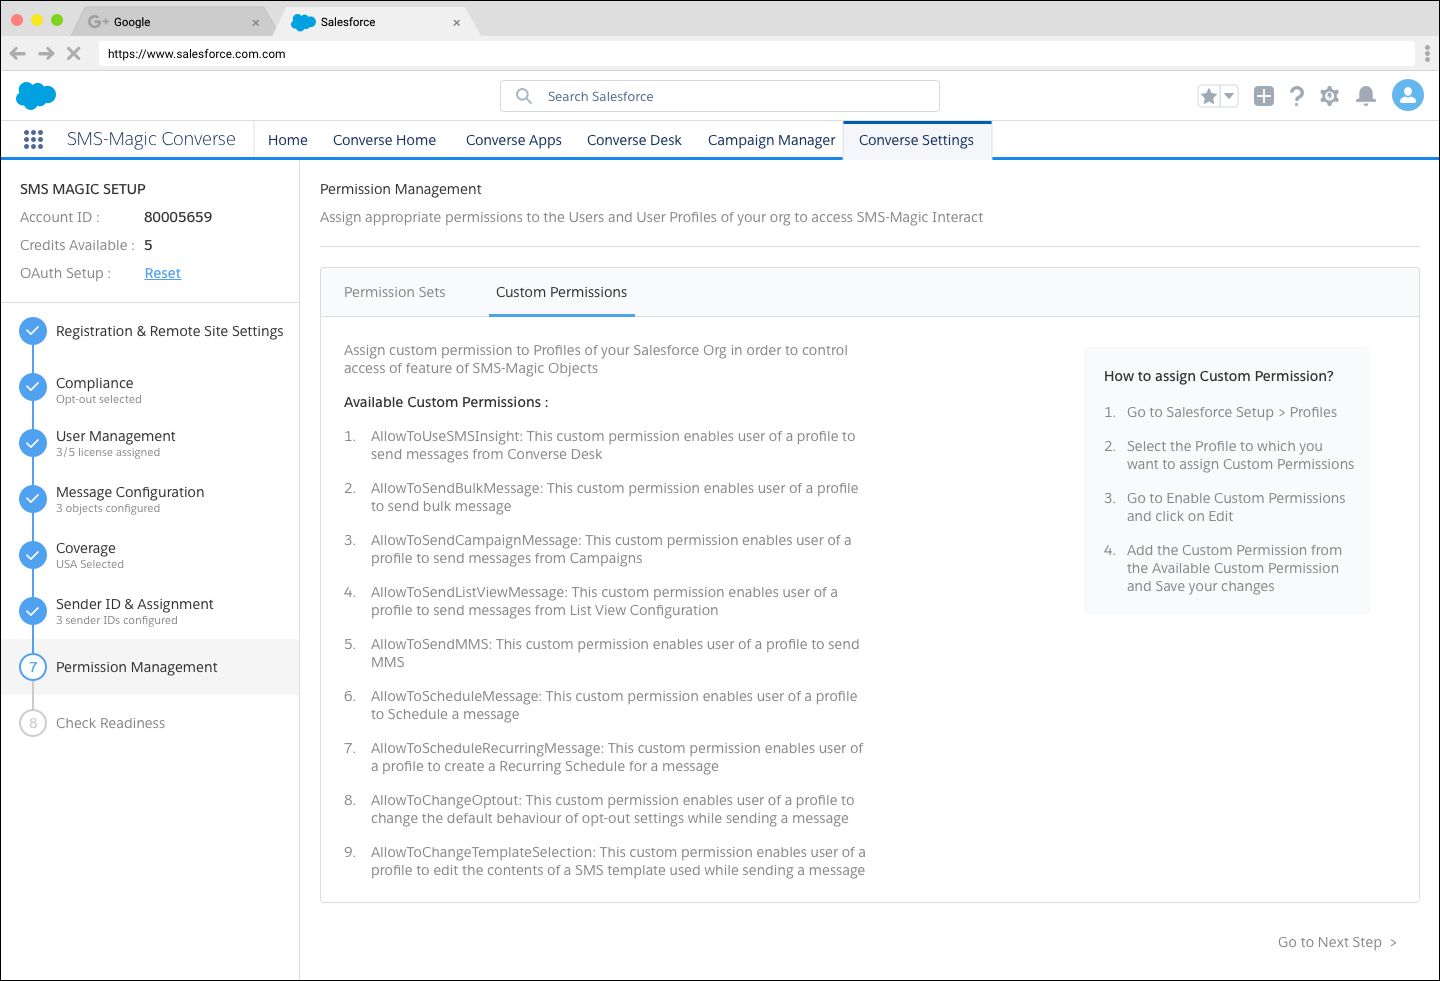Open the Campaign Manager tab
Viewport: 1440px width, 981px height.
pos(771,140)
